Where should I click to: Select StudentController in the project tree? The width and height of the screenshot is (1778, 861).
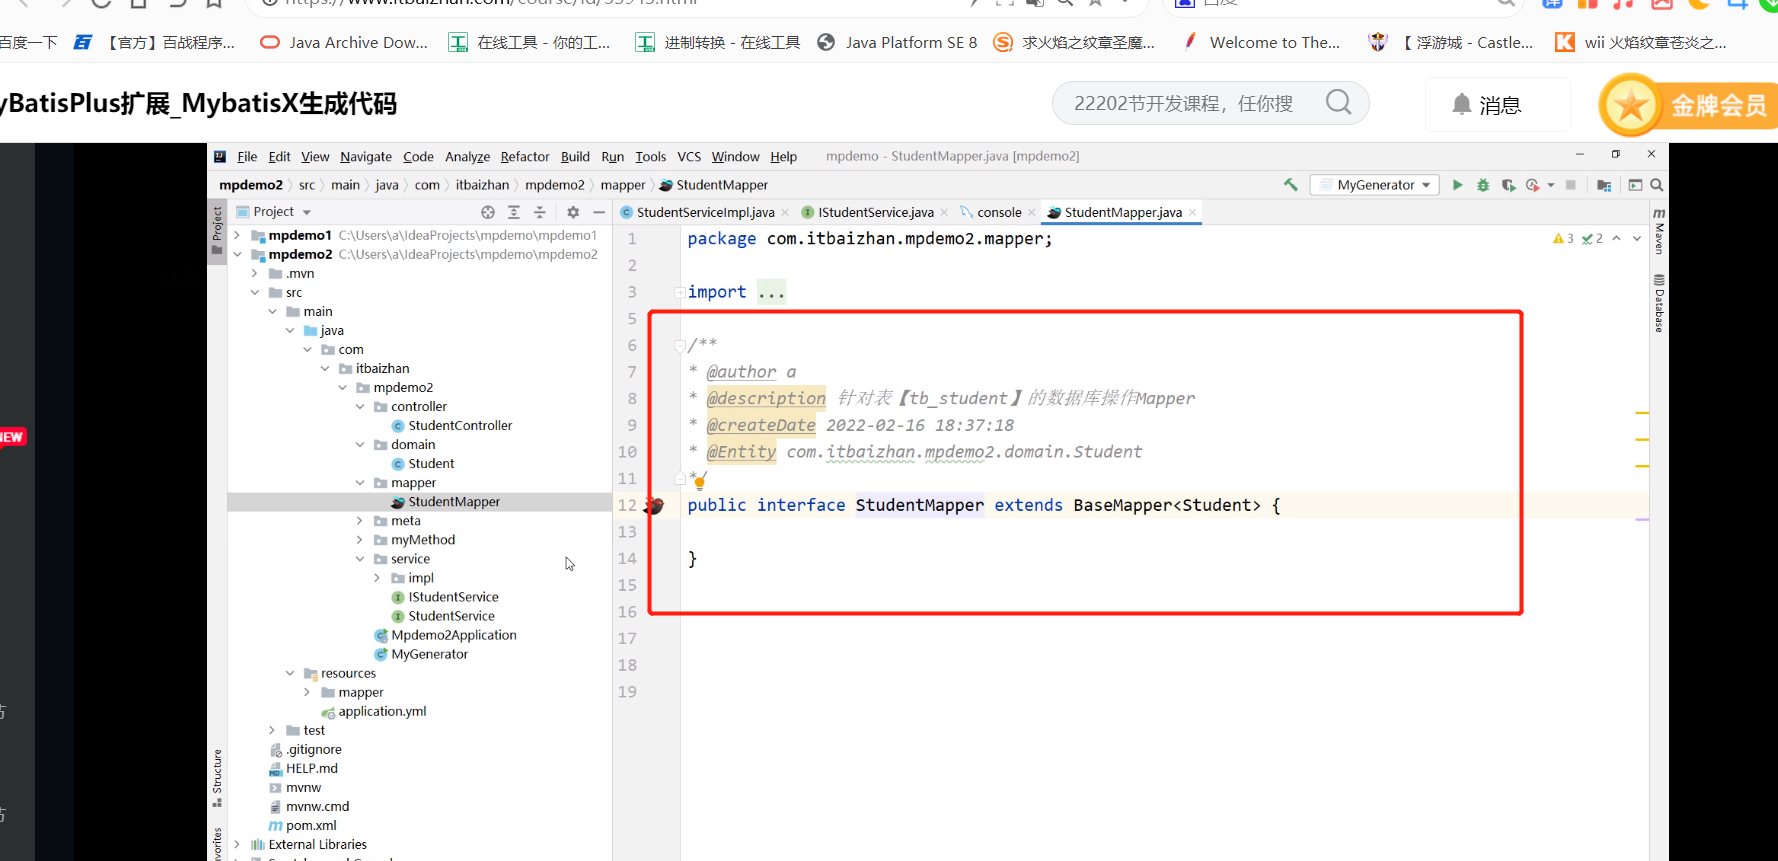pos(450,425)
